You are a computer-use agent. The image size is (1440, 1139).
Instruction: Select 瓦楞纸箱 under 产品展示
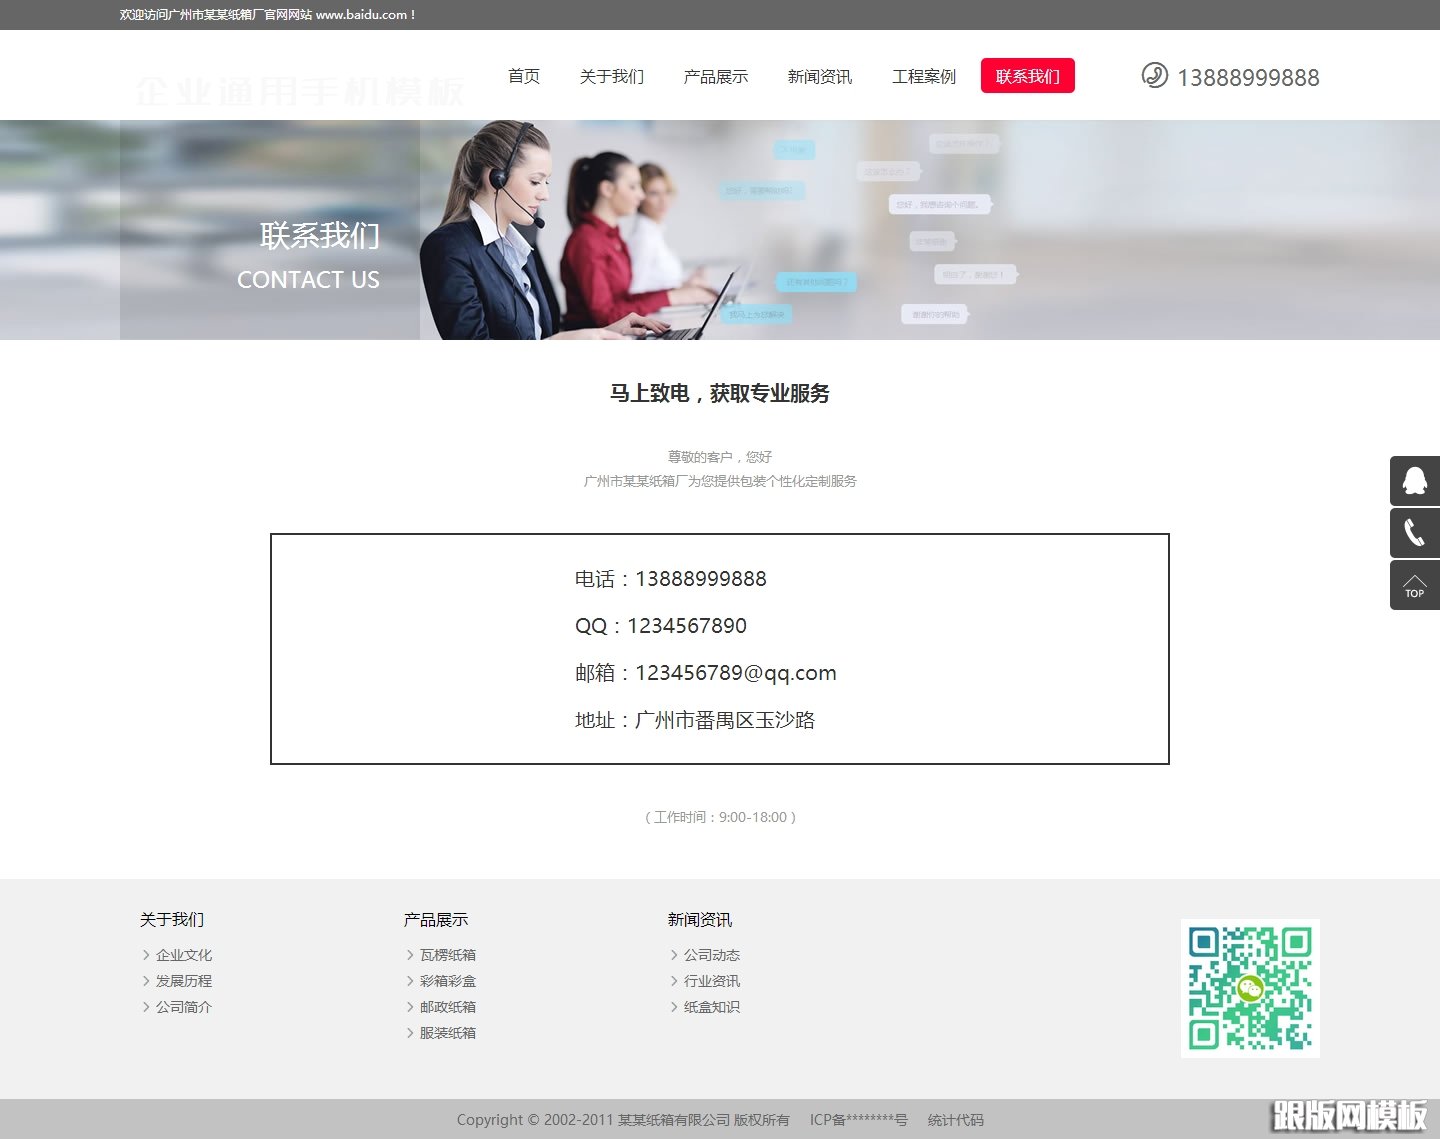pyautogui.click(x=447, y=954)
